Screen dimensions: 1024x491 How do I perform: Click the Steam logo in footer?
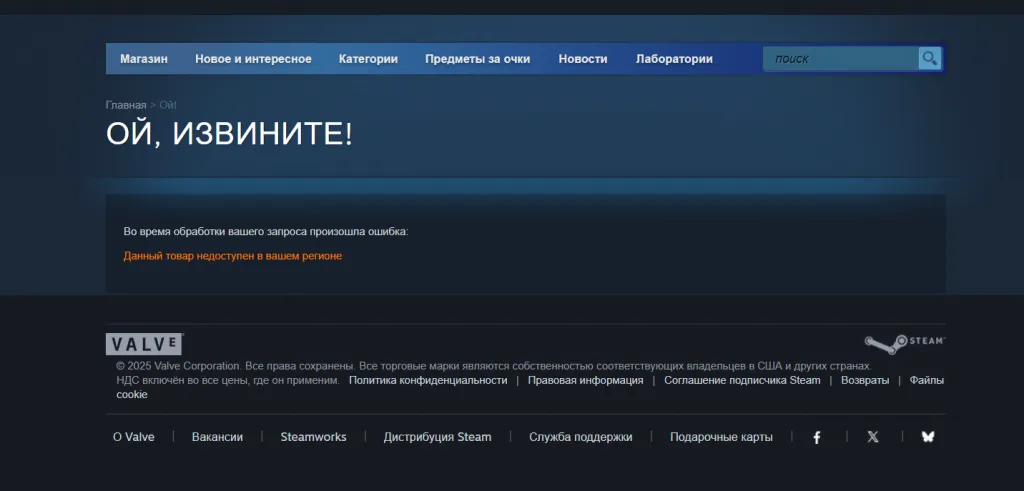pos(904,343)
